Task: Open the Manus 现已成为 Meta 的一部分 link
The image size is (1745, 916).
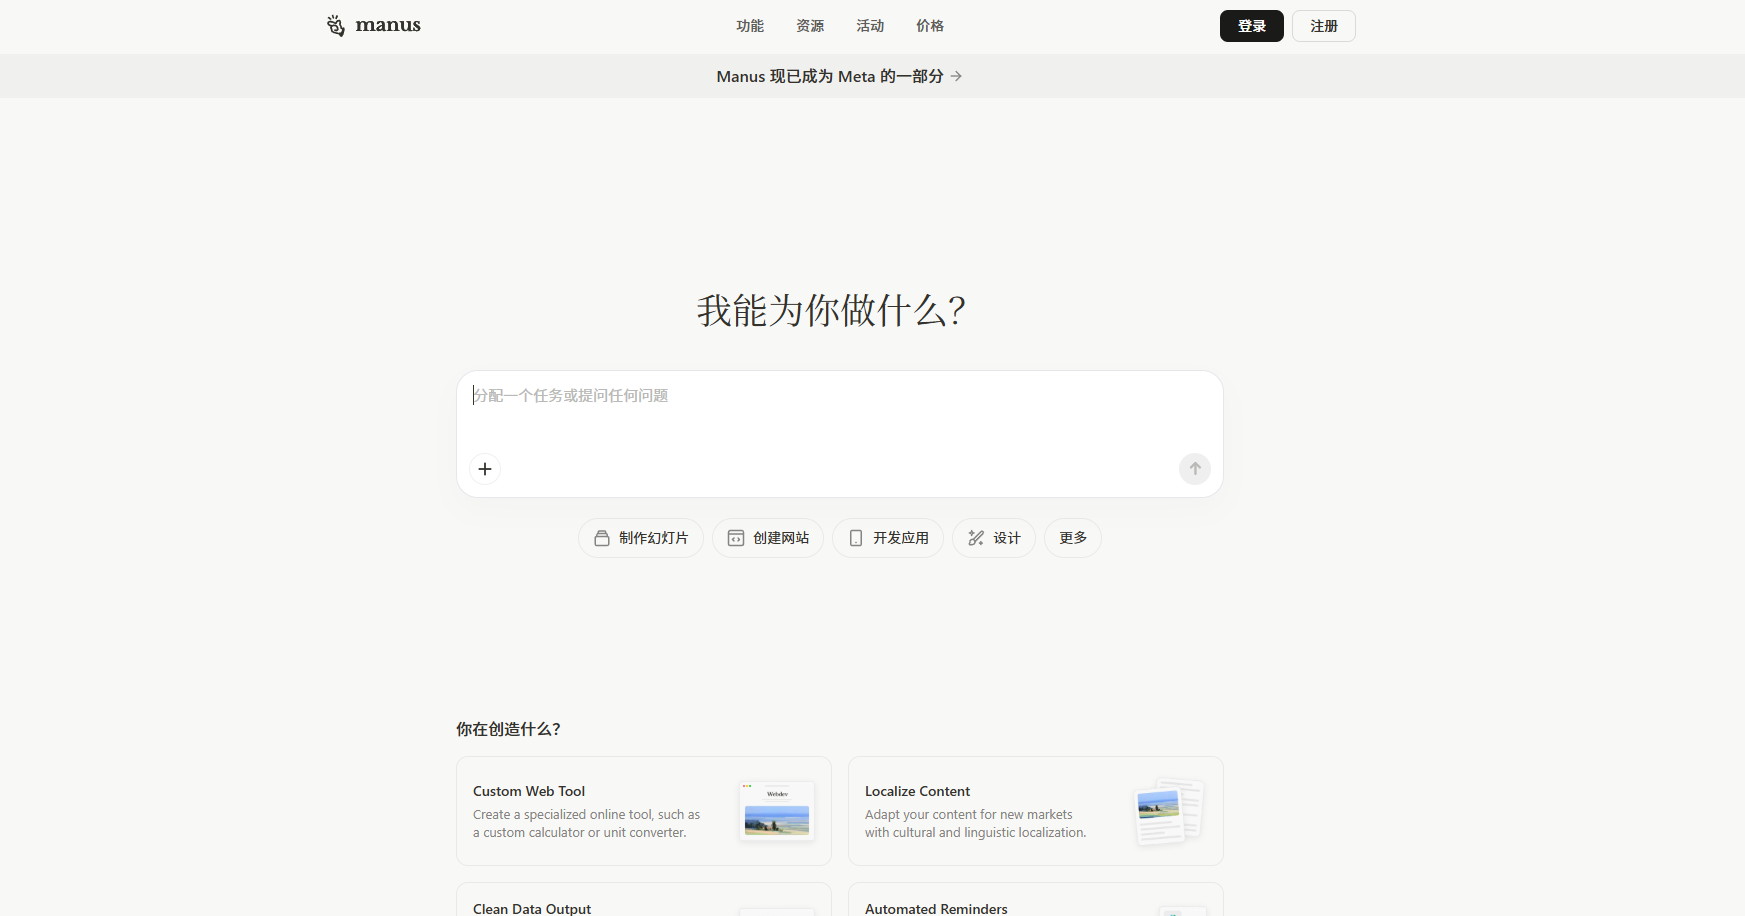Action: (x=829, y=76)
